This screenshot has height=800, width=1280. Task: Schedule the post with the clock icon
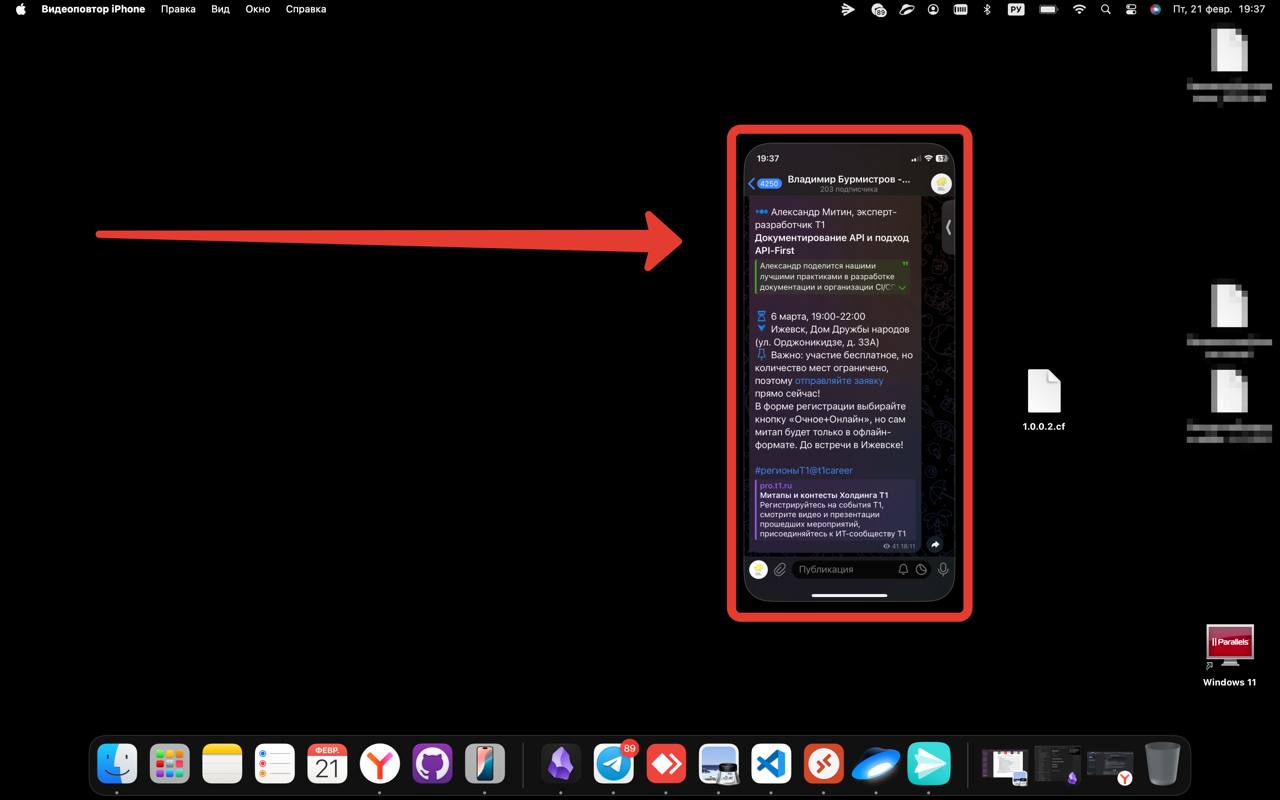921,569
